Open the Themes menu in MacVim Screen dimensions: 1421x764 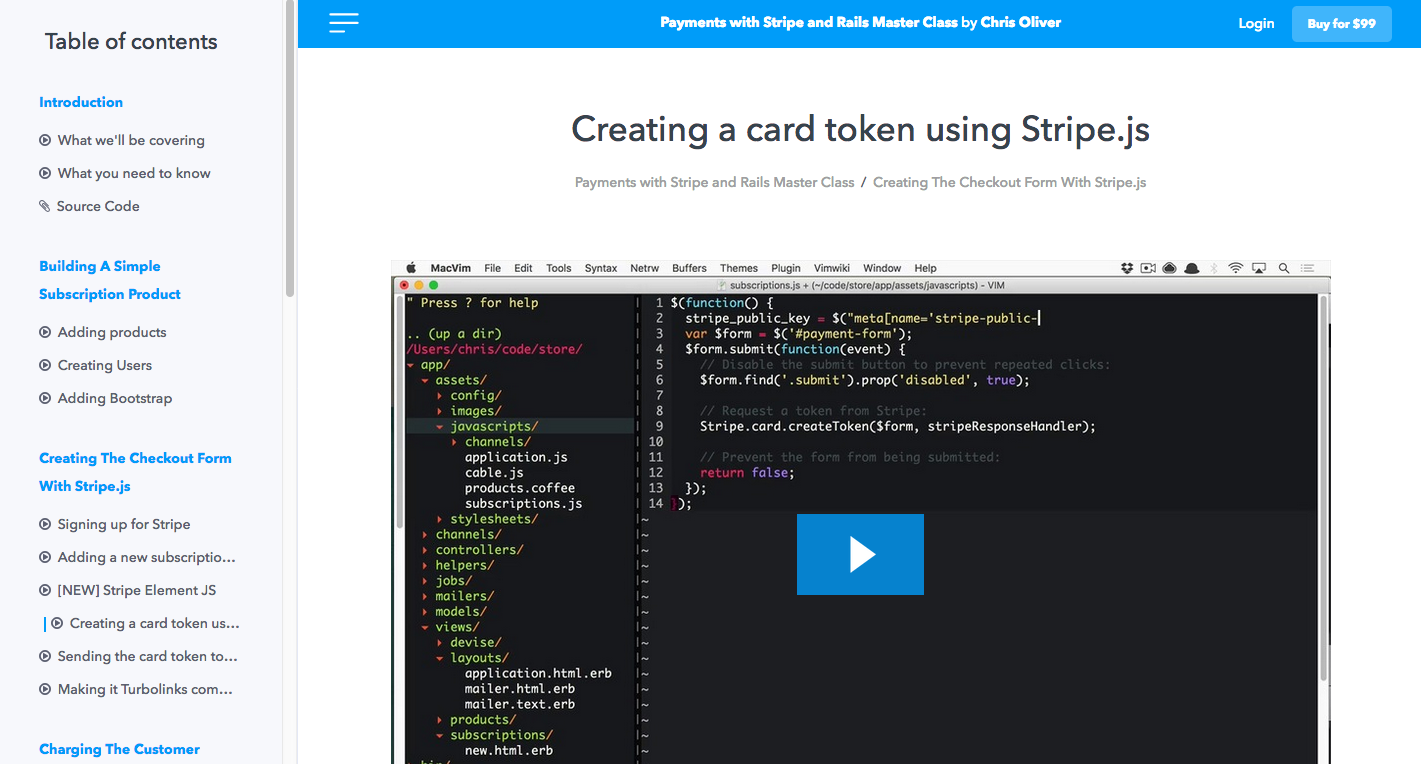[739, 268]
